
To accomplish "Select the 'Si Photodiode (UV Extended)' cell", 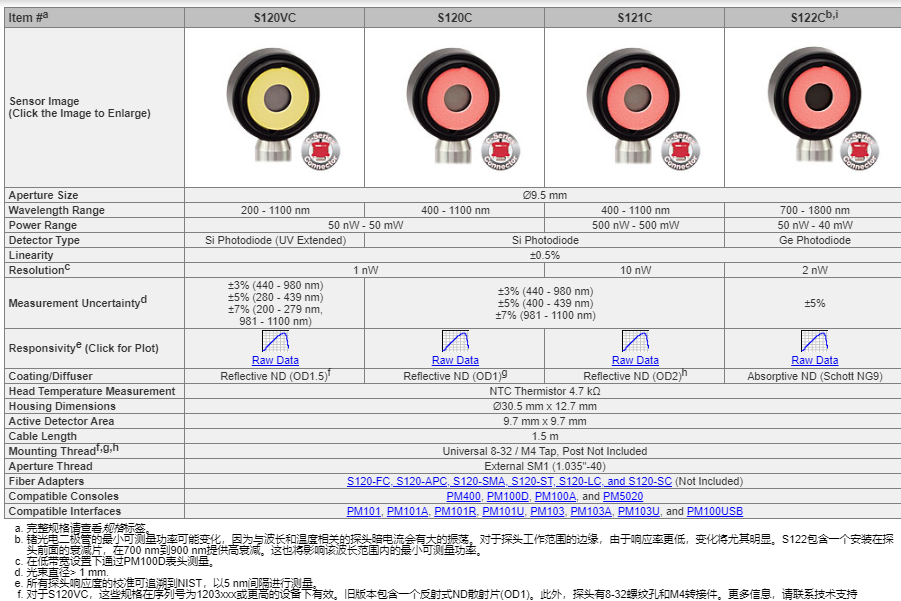I will (x=275, y=240).
